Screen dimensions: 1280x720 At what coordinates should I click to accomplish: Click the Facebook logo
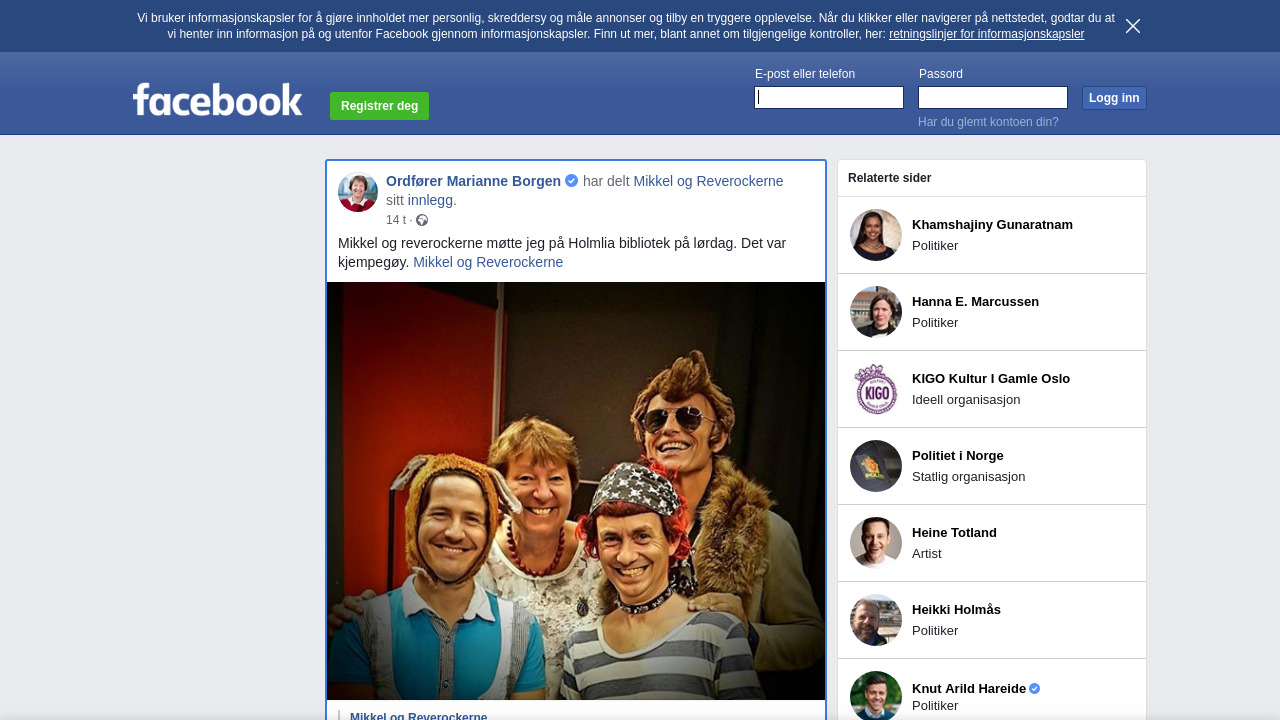coord(217,100)
